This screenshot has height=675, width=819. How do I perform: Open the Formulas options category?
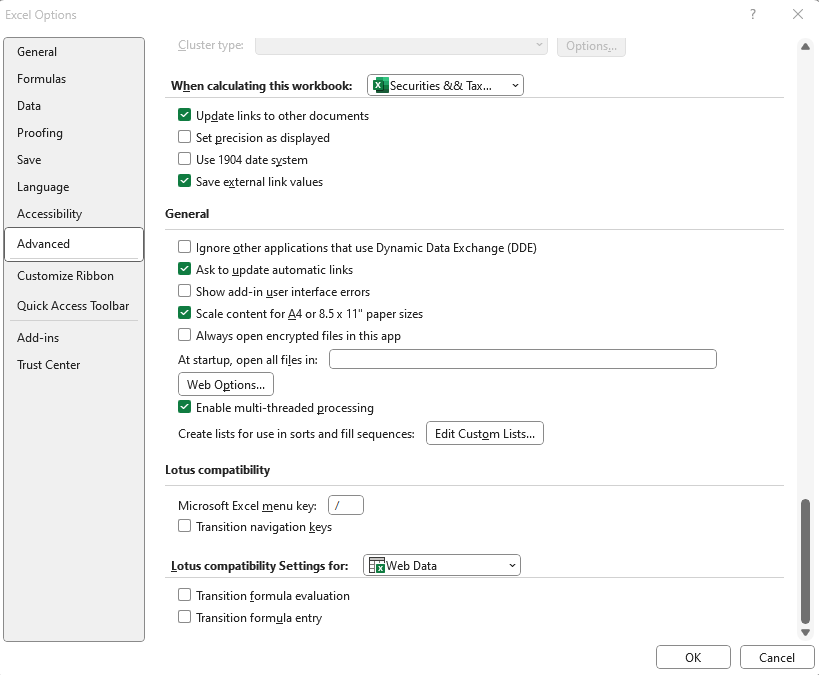coord(42,79)
